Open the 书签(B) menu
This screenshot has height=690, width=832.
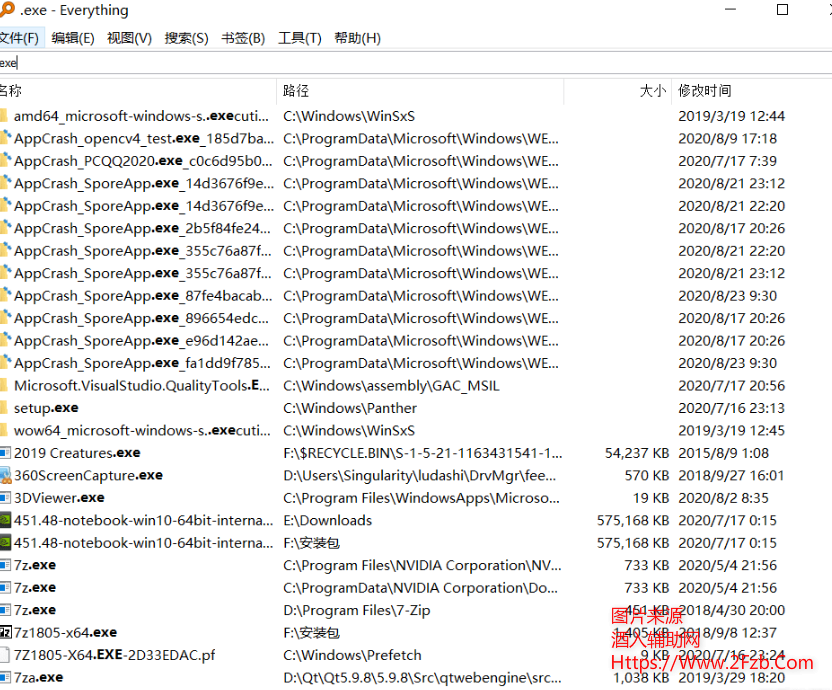pyautogui.click(x=243, y=38)
